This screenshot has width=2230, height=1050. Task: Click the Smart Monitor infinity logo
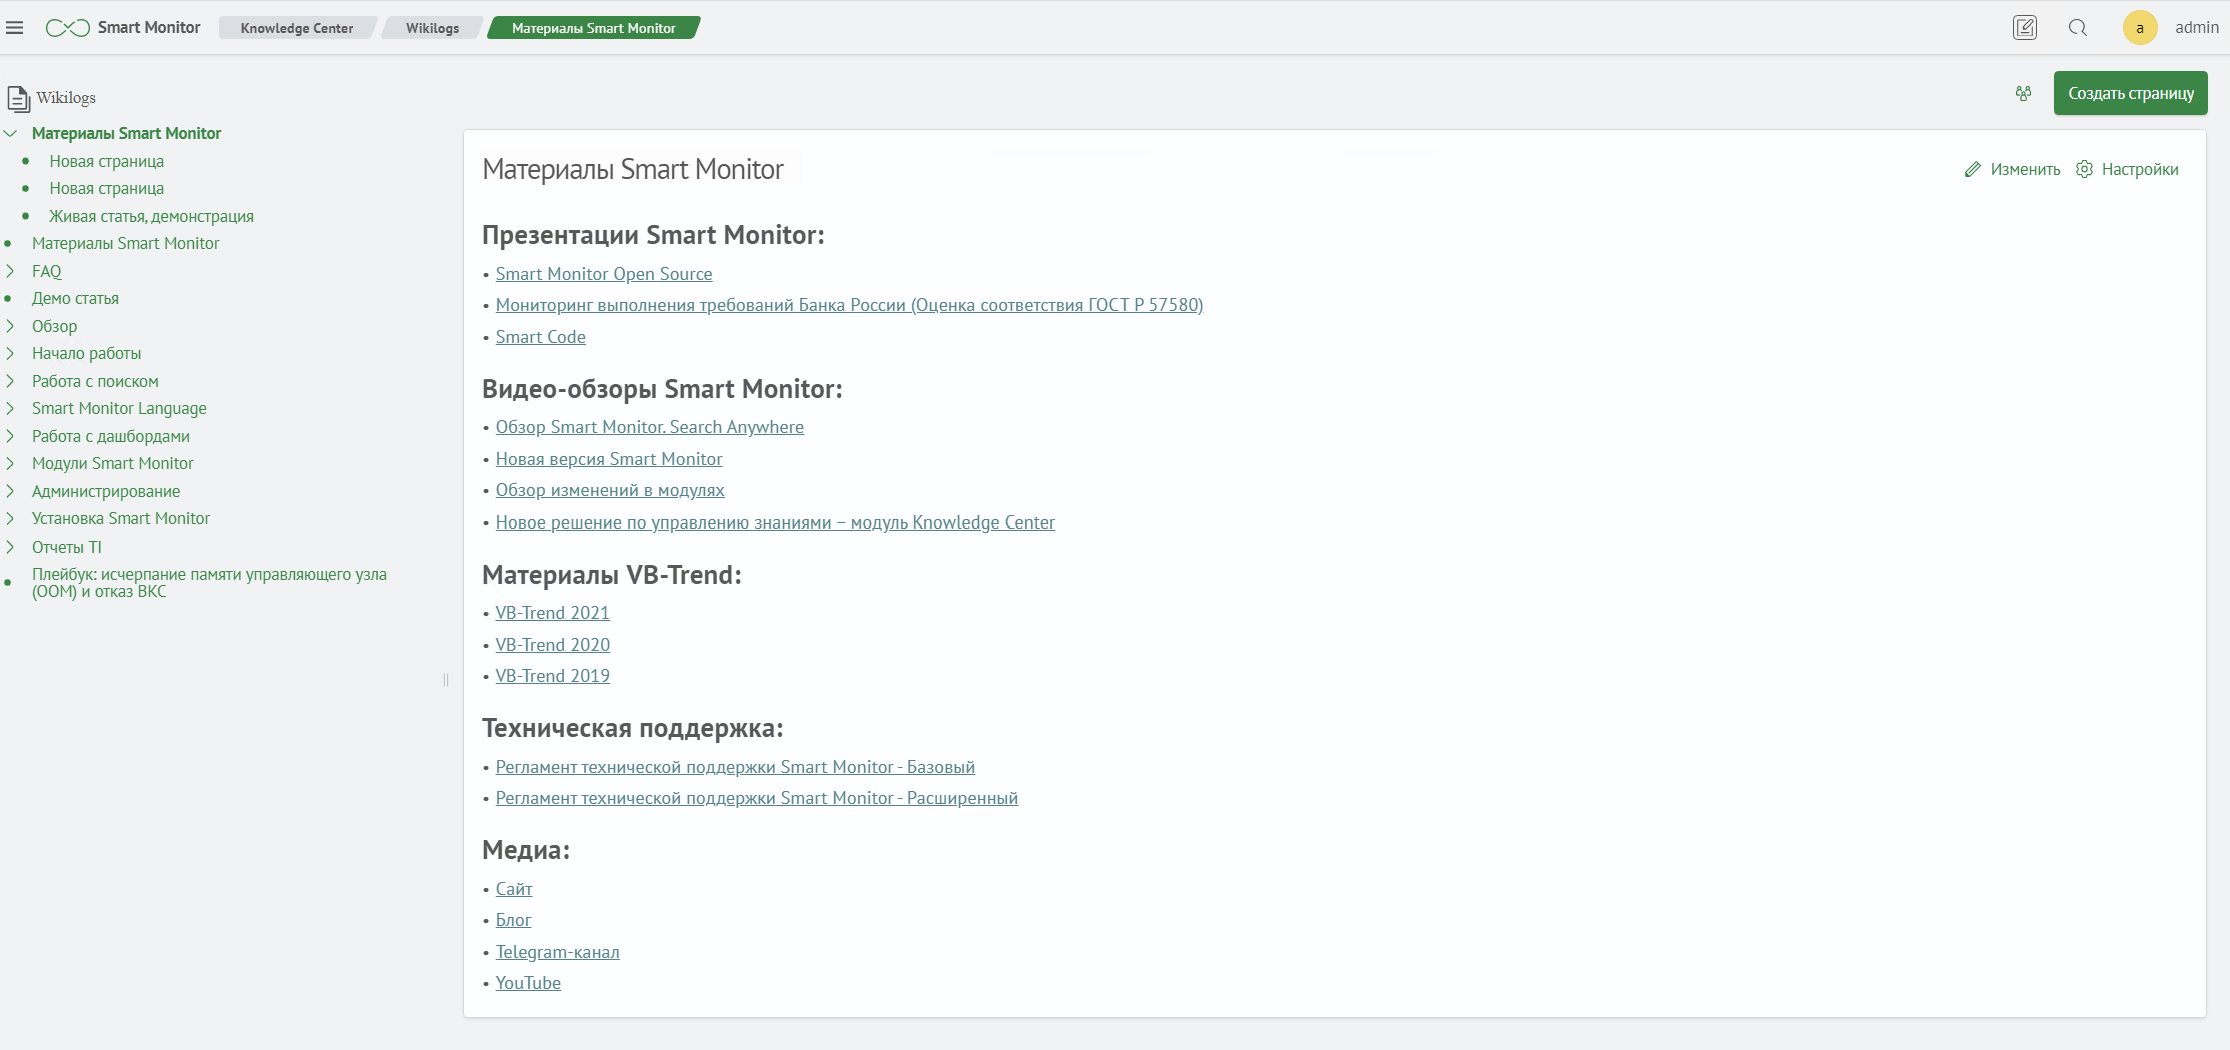pos(68,28)
